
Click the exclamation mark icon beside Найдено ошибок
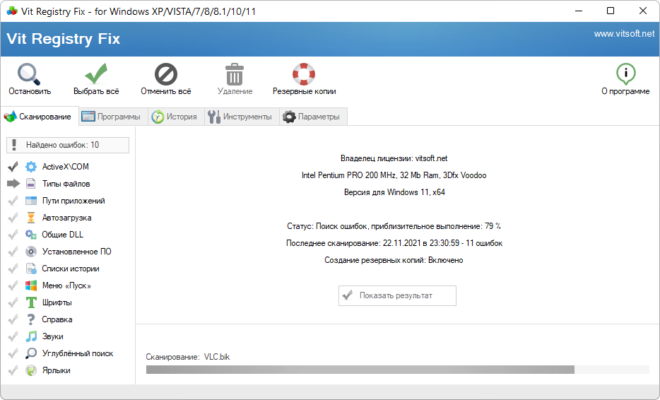[x=14, y=145]
